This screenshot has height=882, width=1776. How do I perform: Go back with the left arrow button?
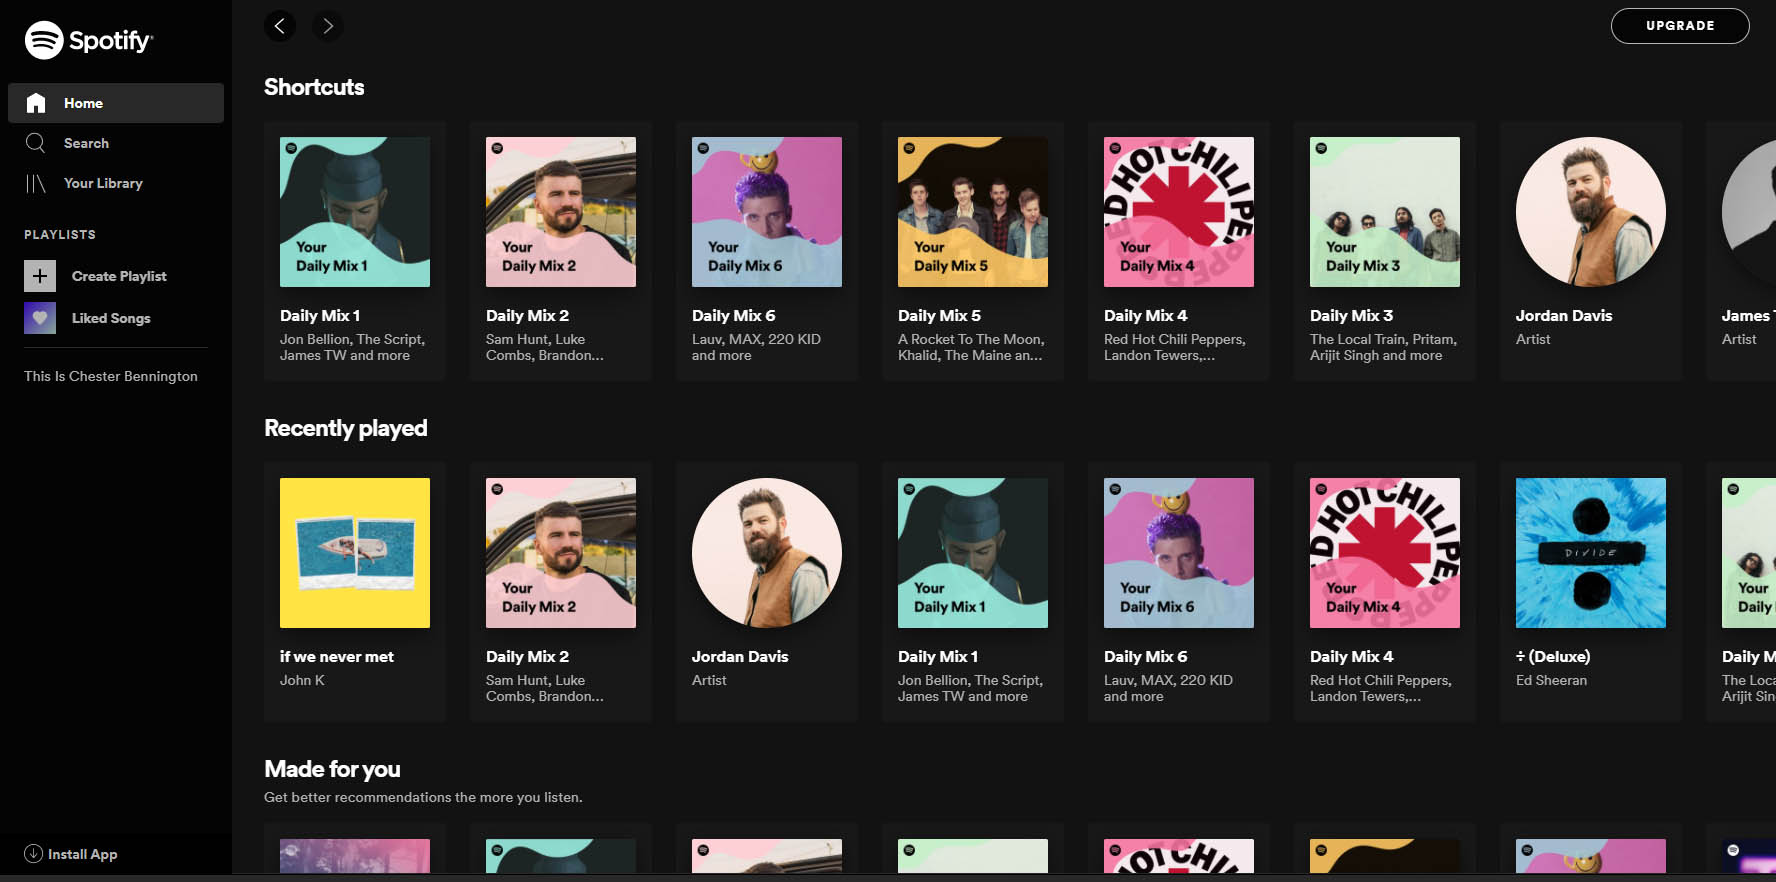[280, 26]
